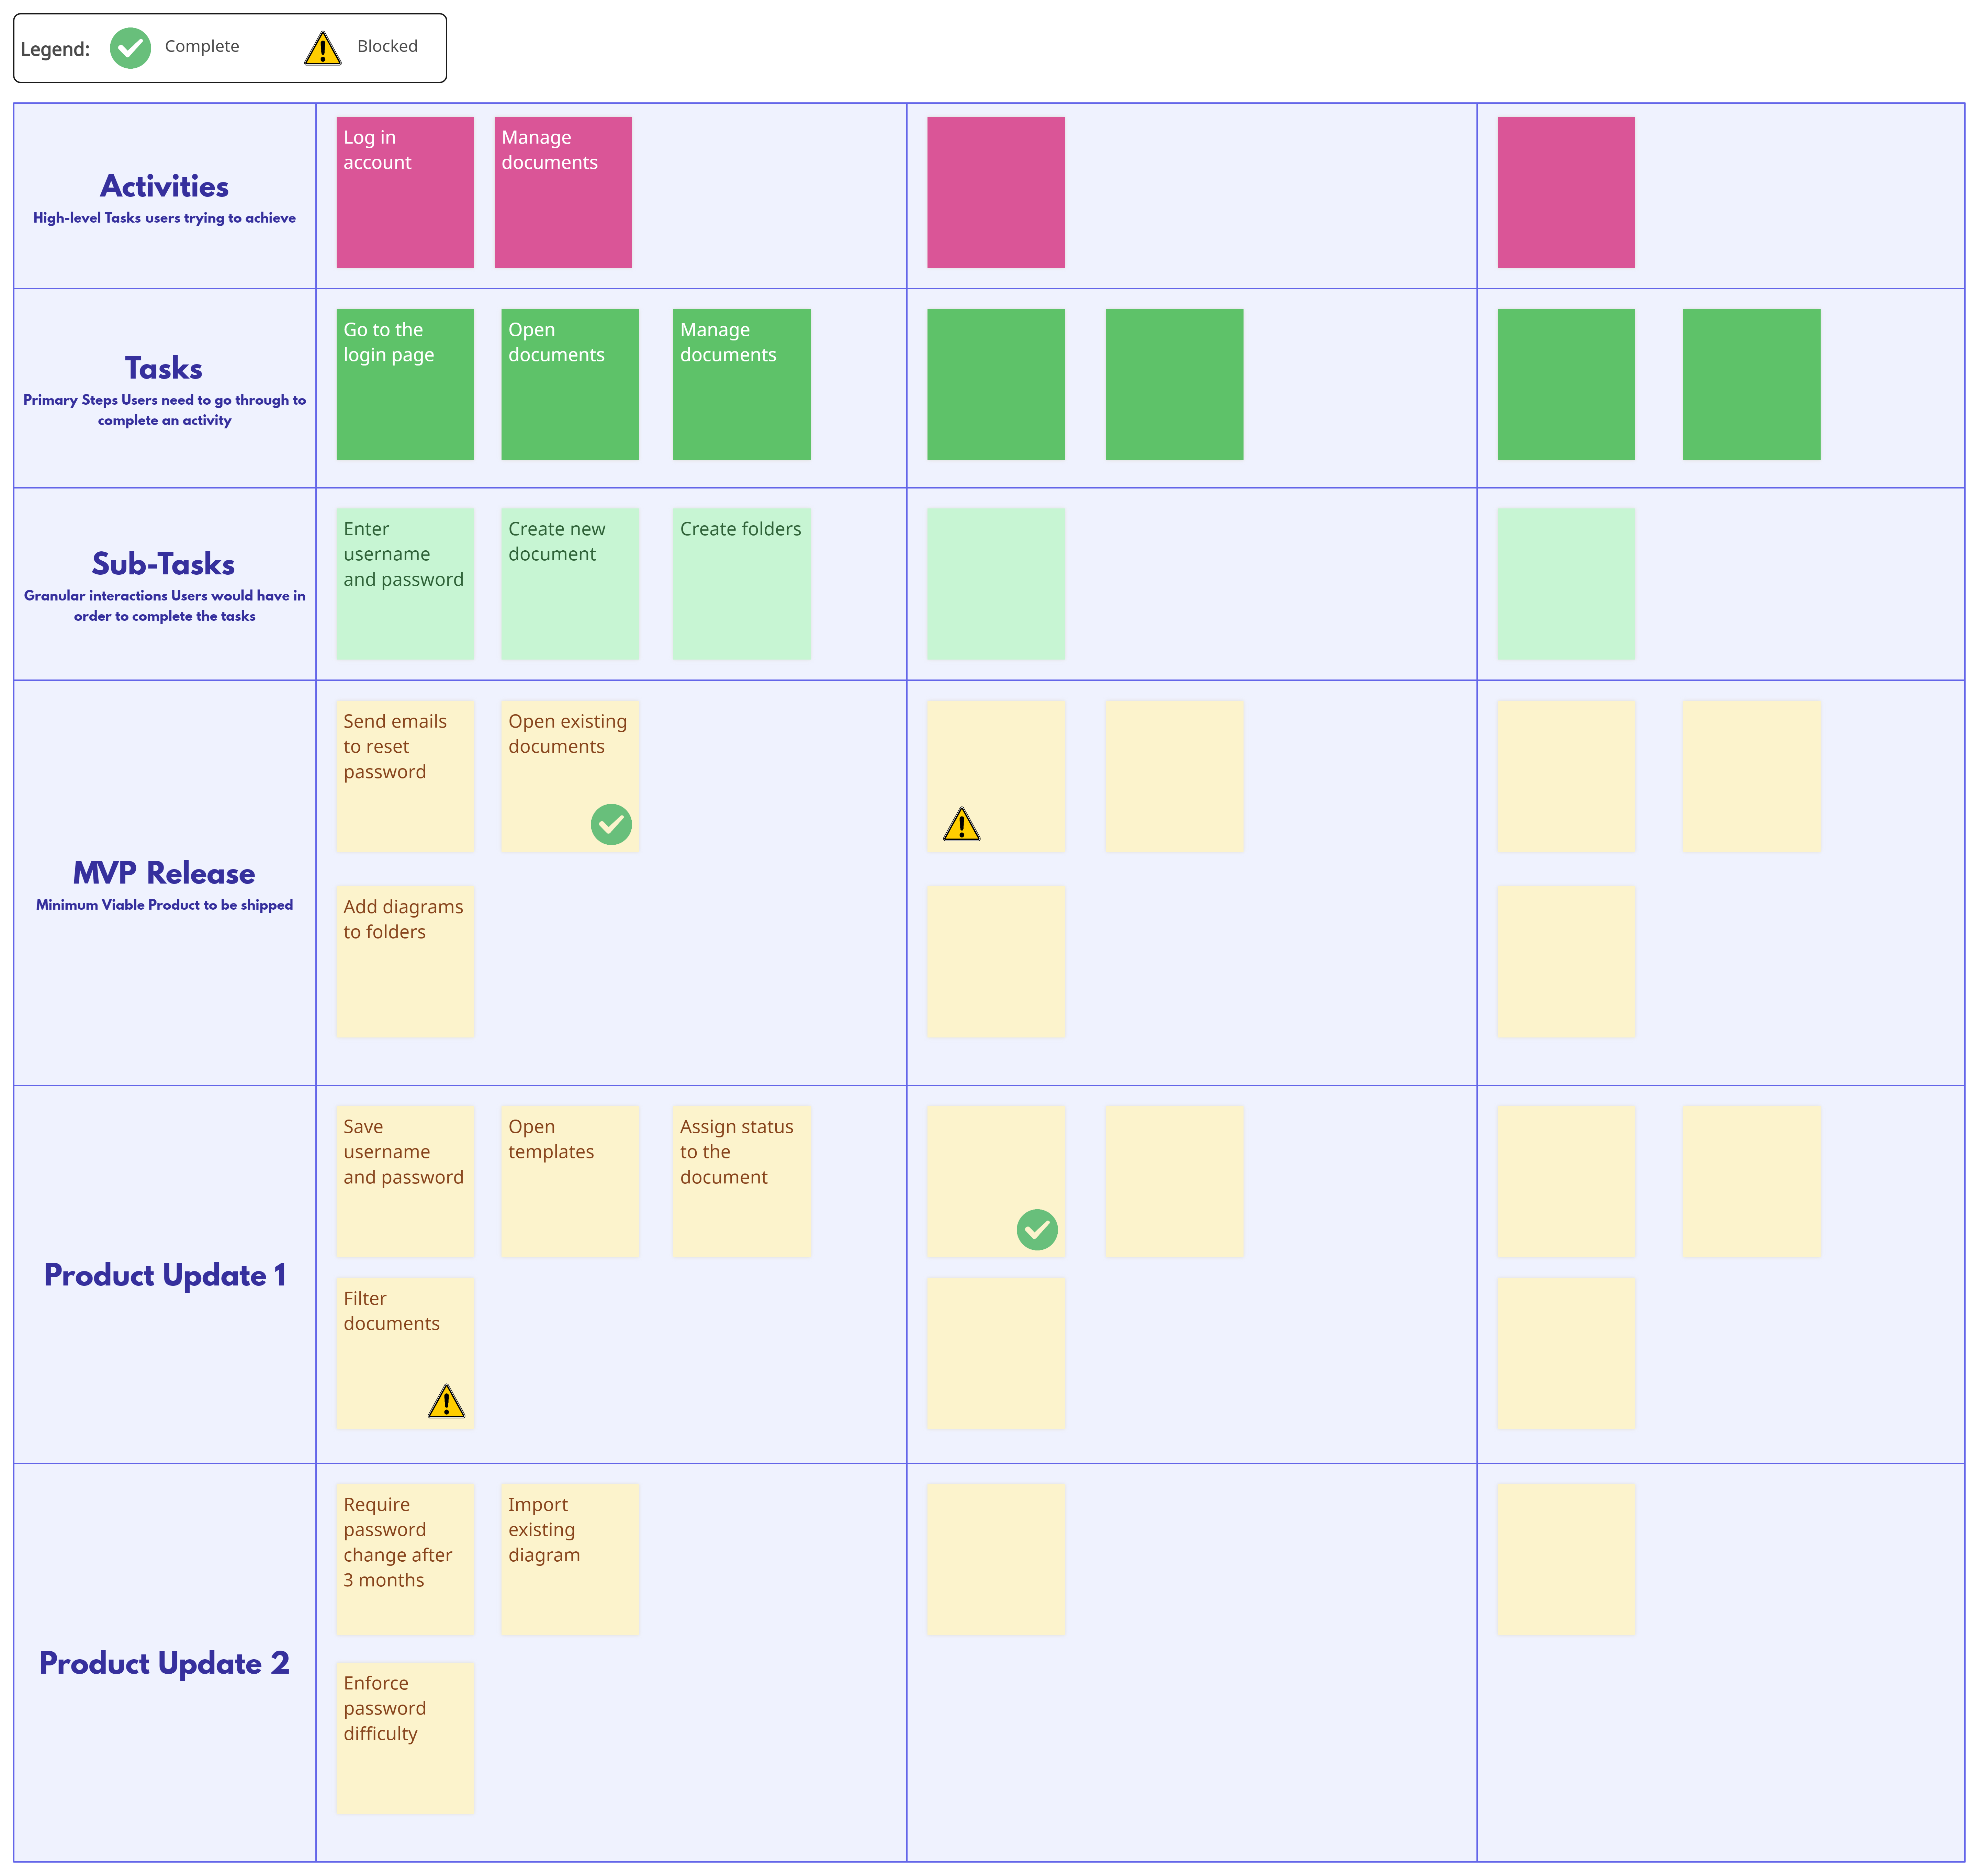Click the Add diagrams to folders note

click(405, 961)
